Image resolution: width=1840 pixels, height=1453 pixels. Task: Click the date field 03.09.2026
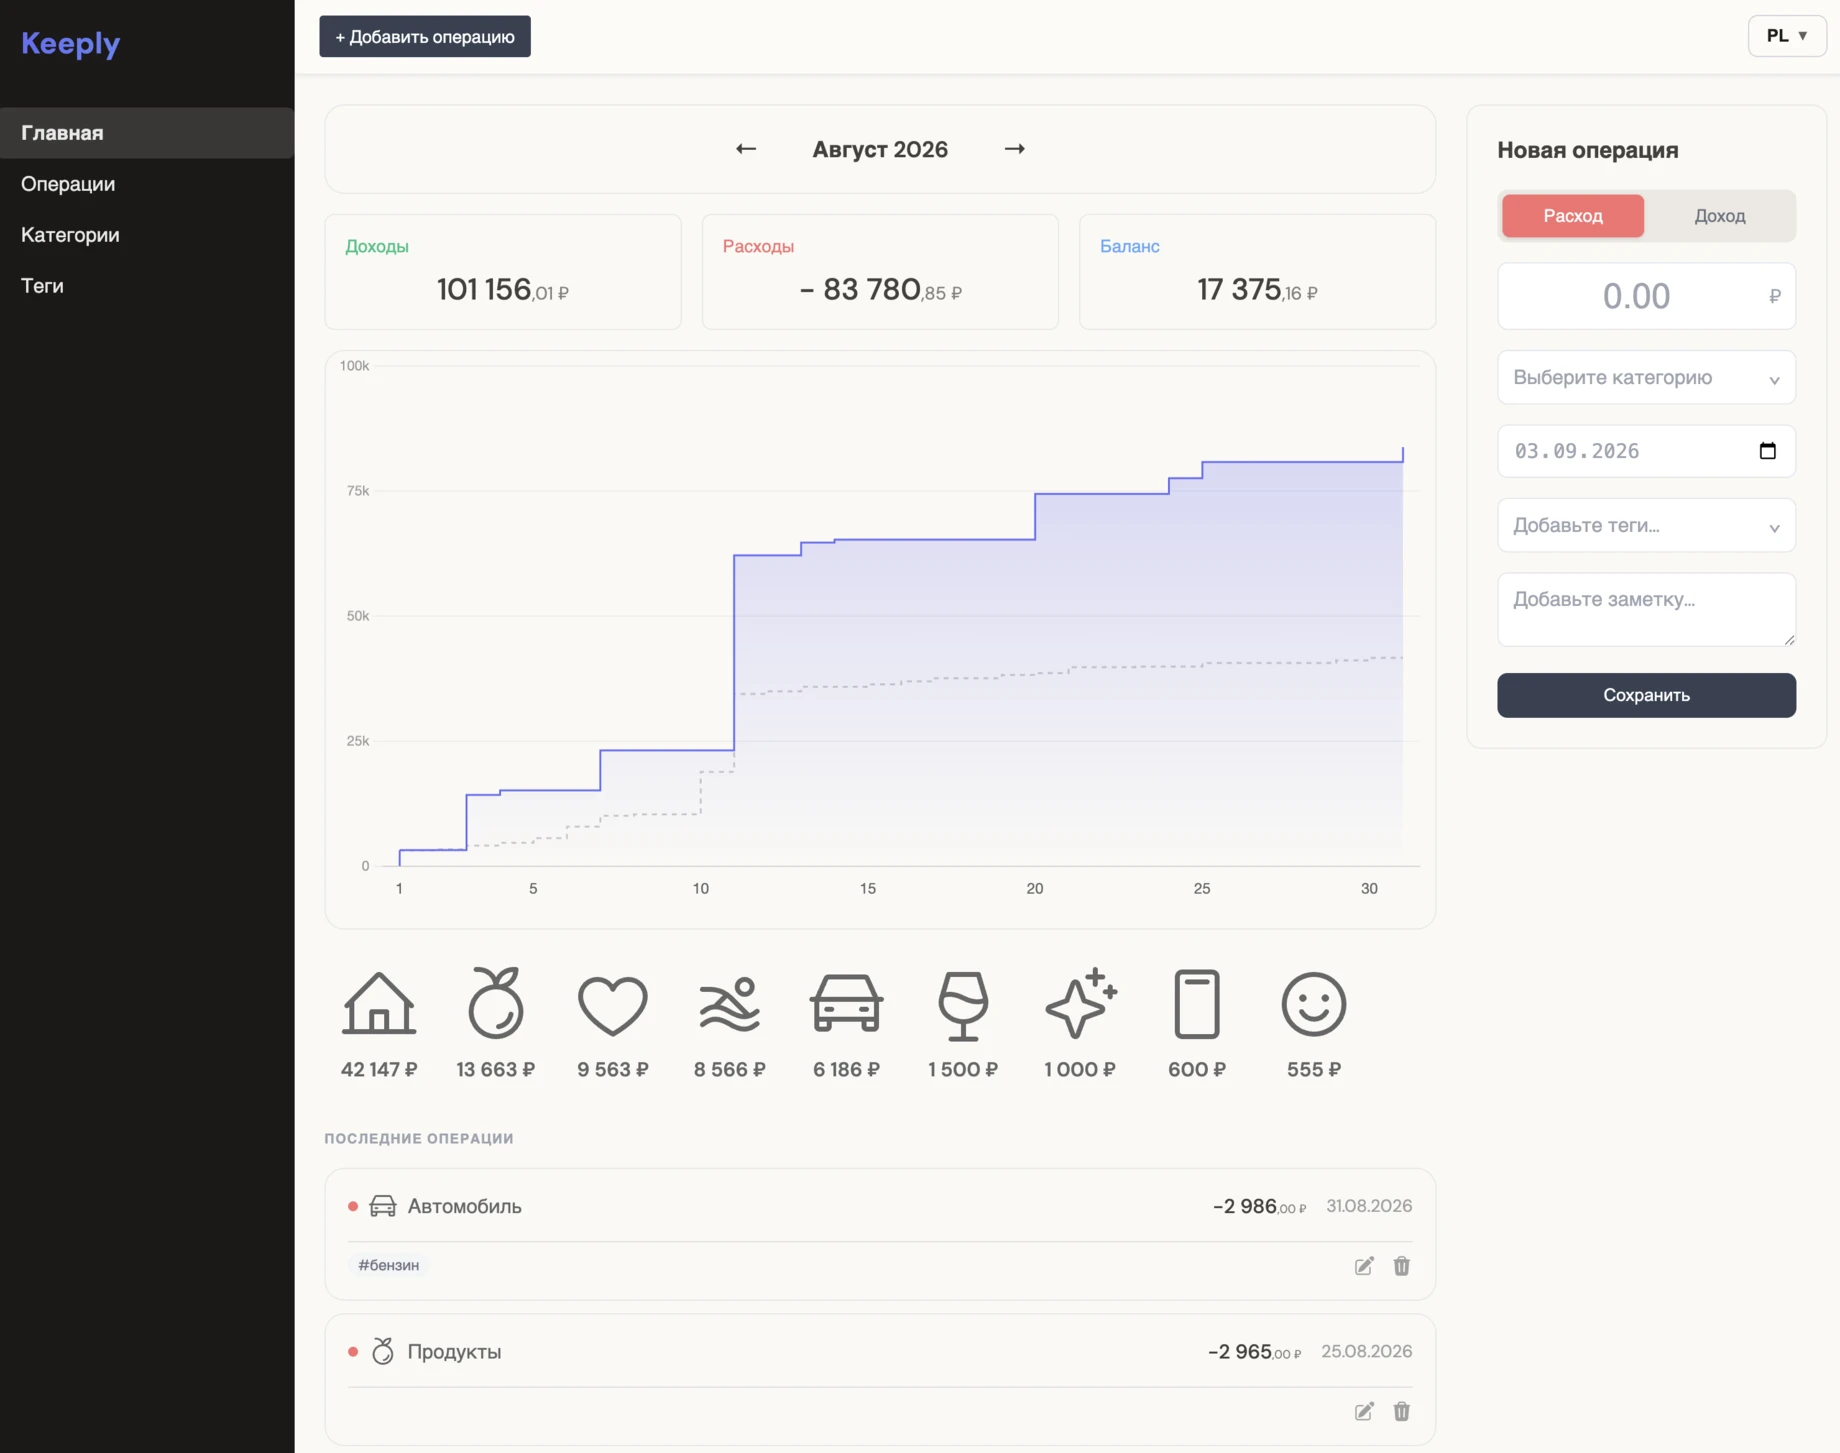(x=1646, y=451)
